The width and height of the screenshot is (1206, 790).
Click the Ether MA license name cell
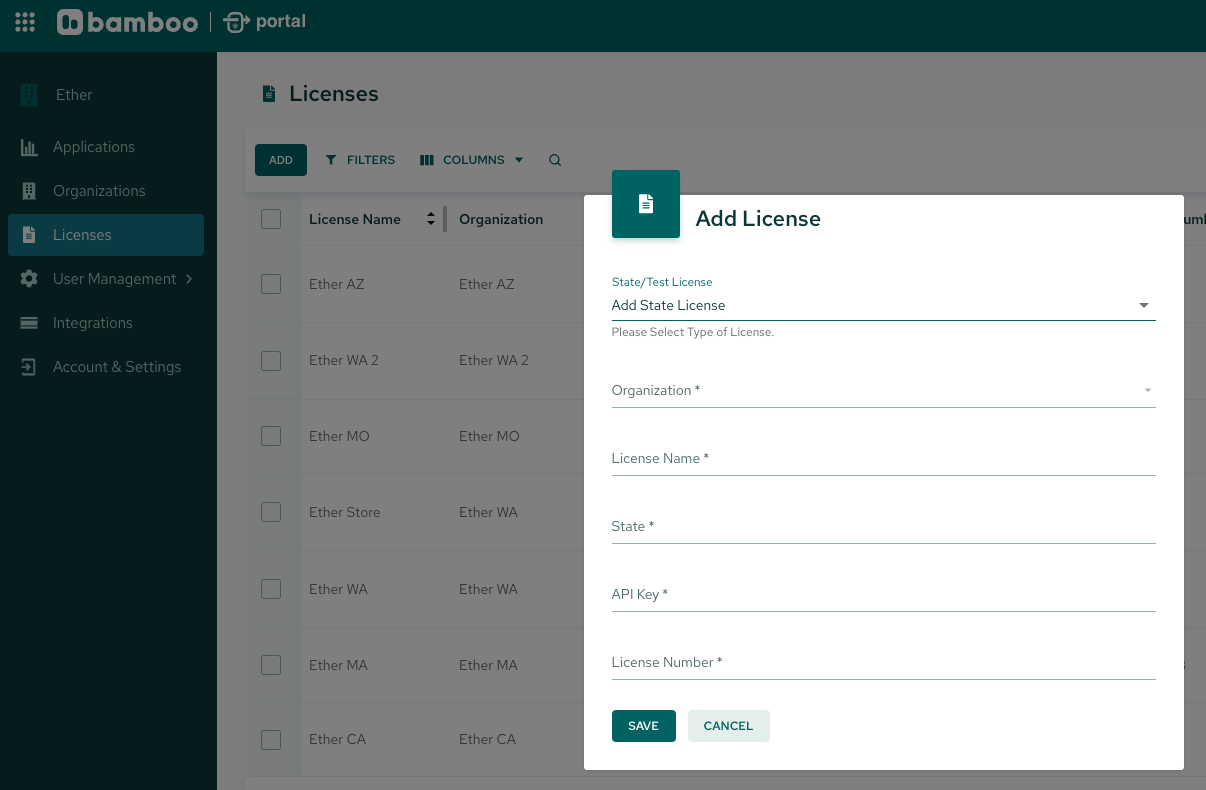click(339, 665)
